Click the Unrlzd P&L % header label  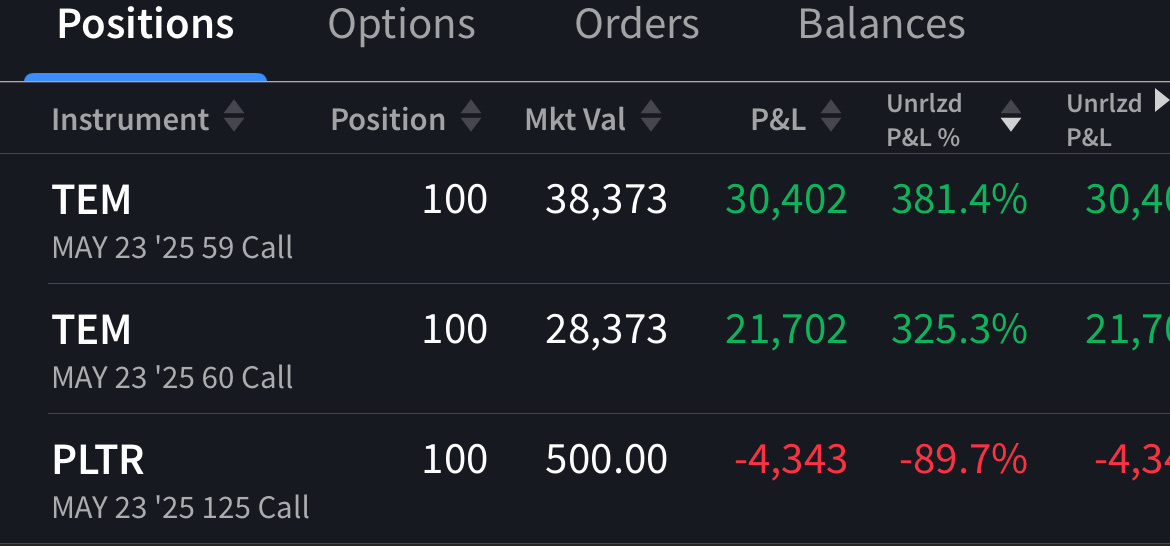(923, 120)
